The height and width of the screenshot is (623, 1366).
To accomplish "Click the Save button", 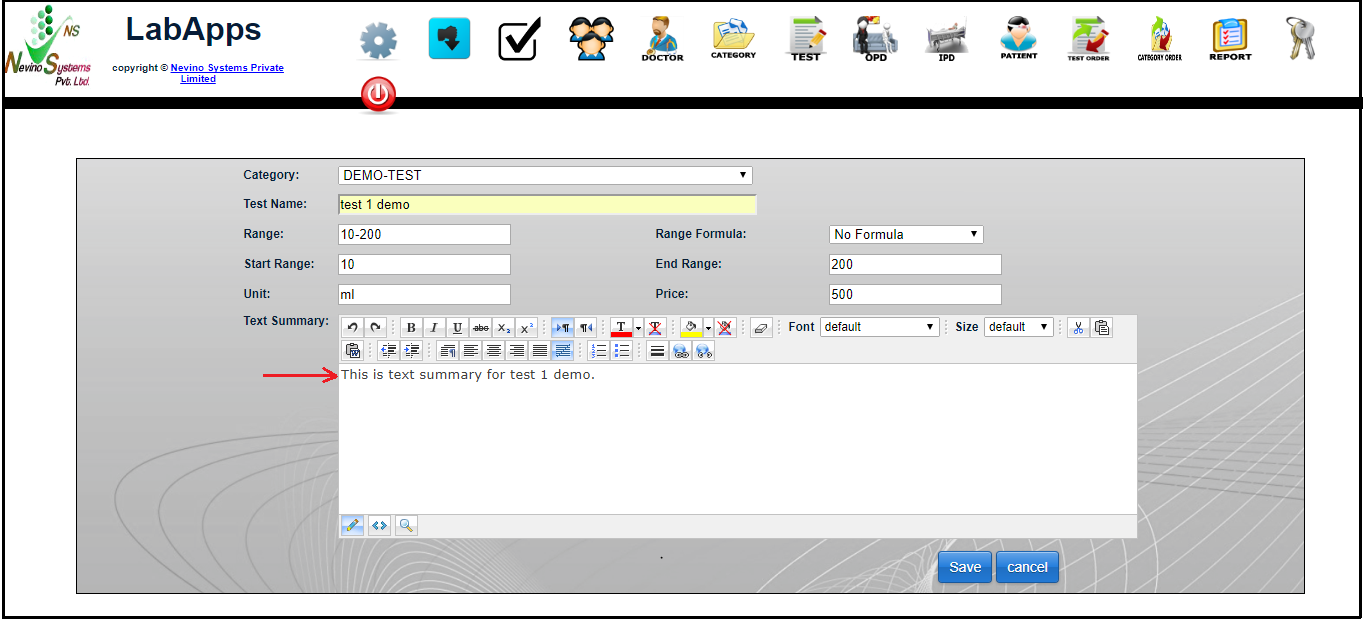I will pyautogui.click(x=964, y=567).
